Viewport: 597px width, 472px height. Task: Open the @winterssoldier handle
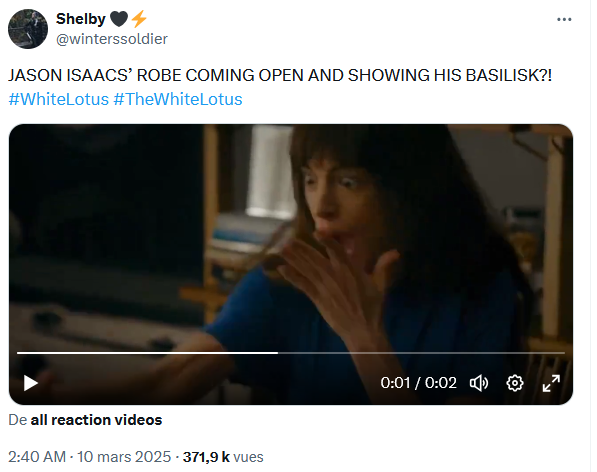112,39
